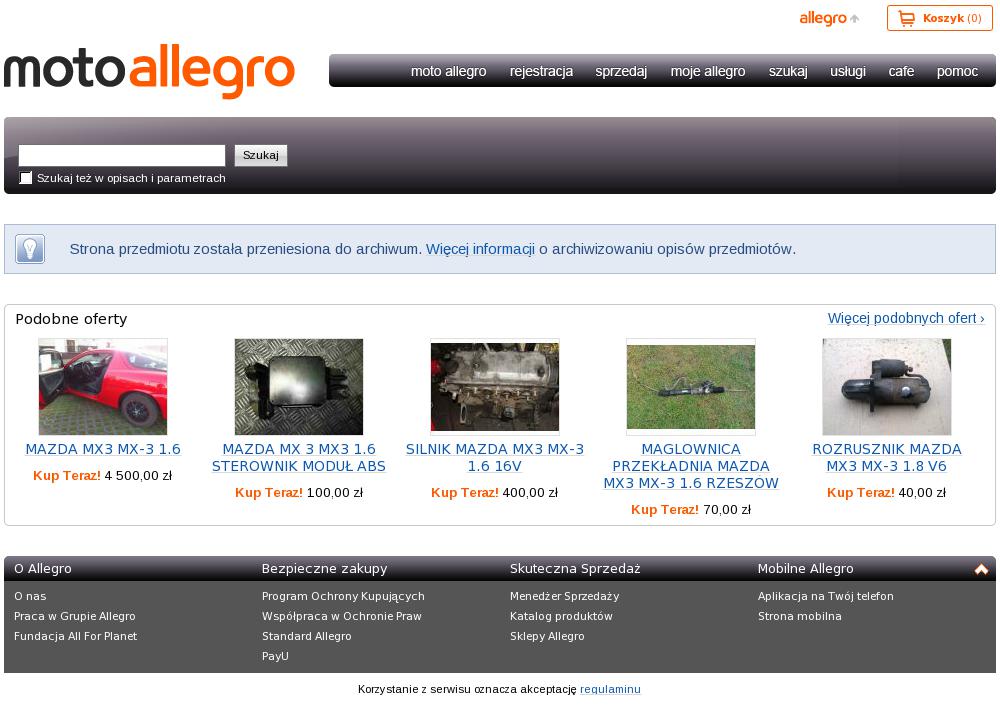Click the Bezpieczne zakupy footer heading
This screenshot has width=1000, height=709.
pyautogui.click(x=325, y=569)
